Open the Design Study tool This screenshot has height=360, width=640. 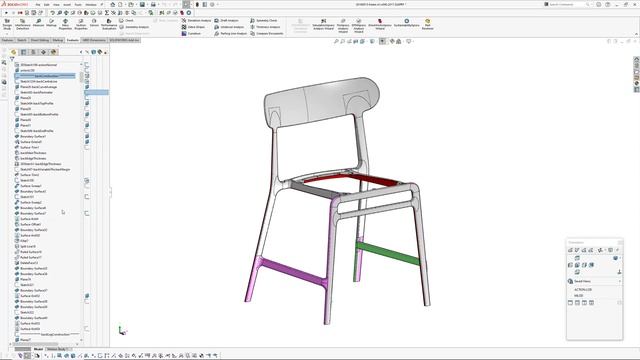[7, 24]
